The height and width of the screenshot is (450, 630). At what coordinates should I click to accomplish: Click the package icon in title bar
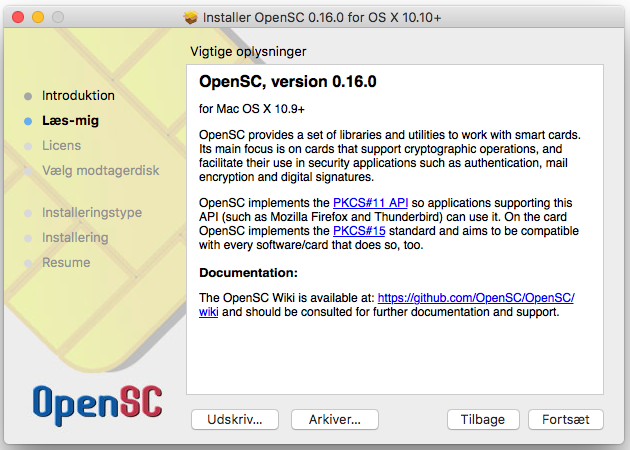pos(191,17)
